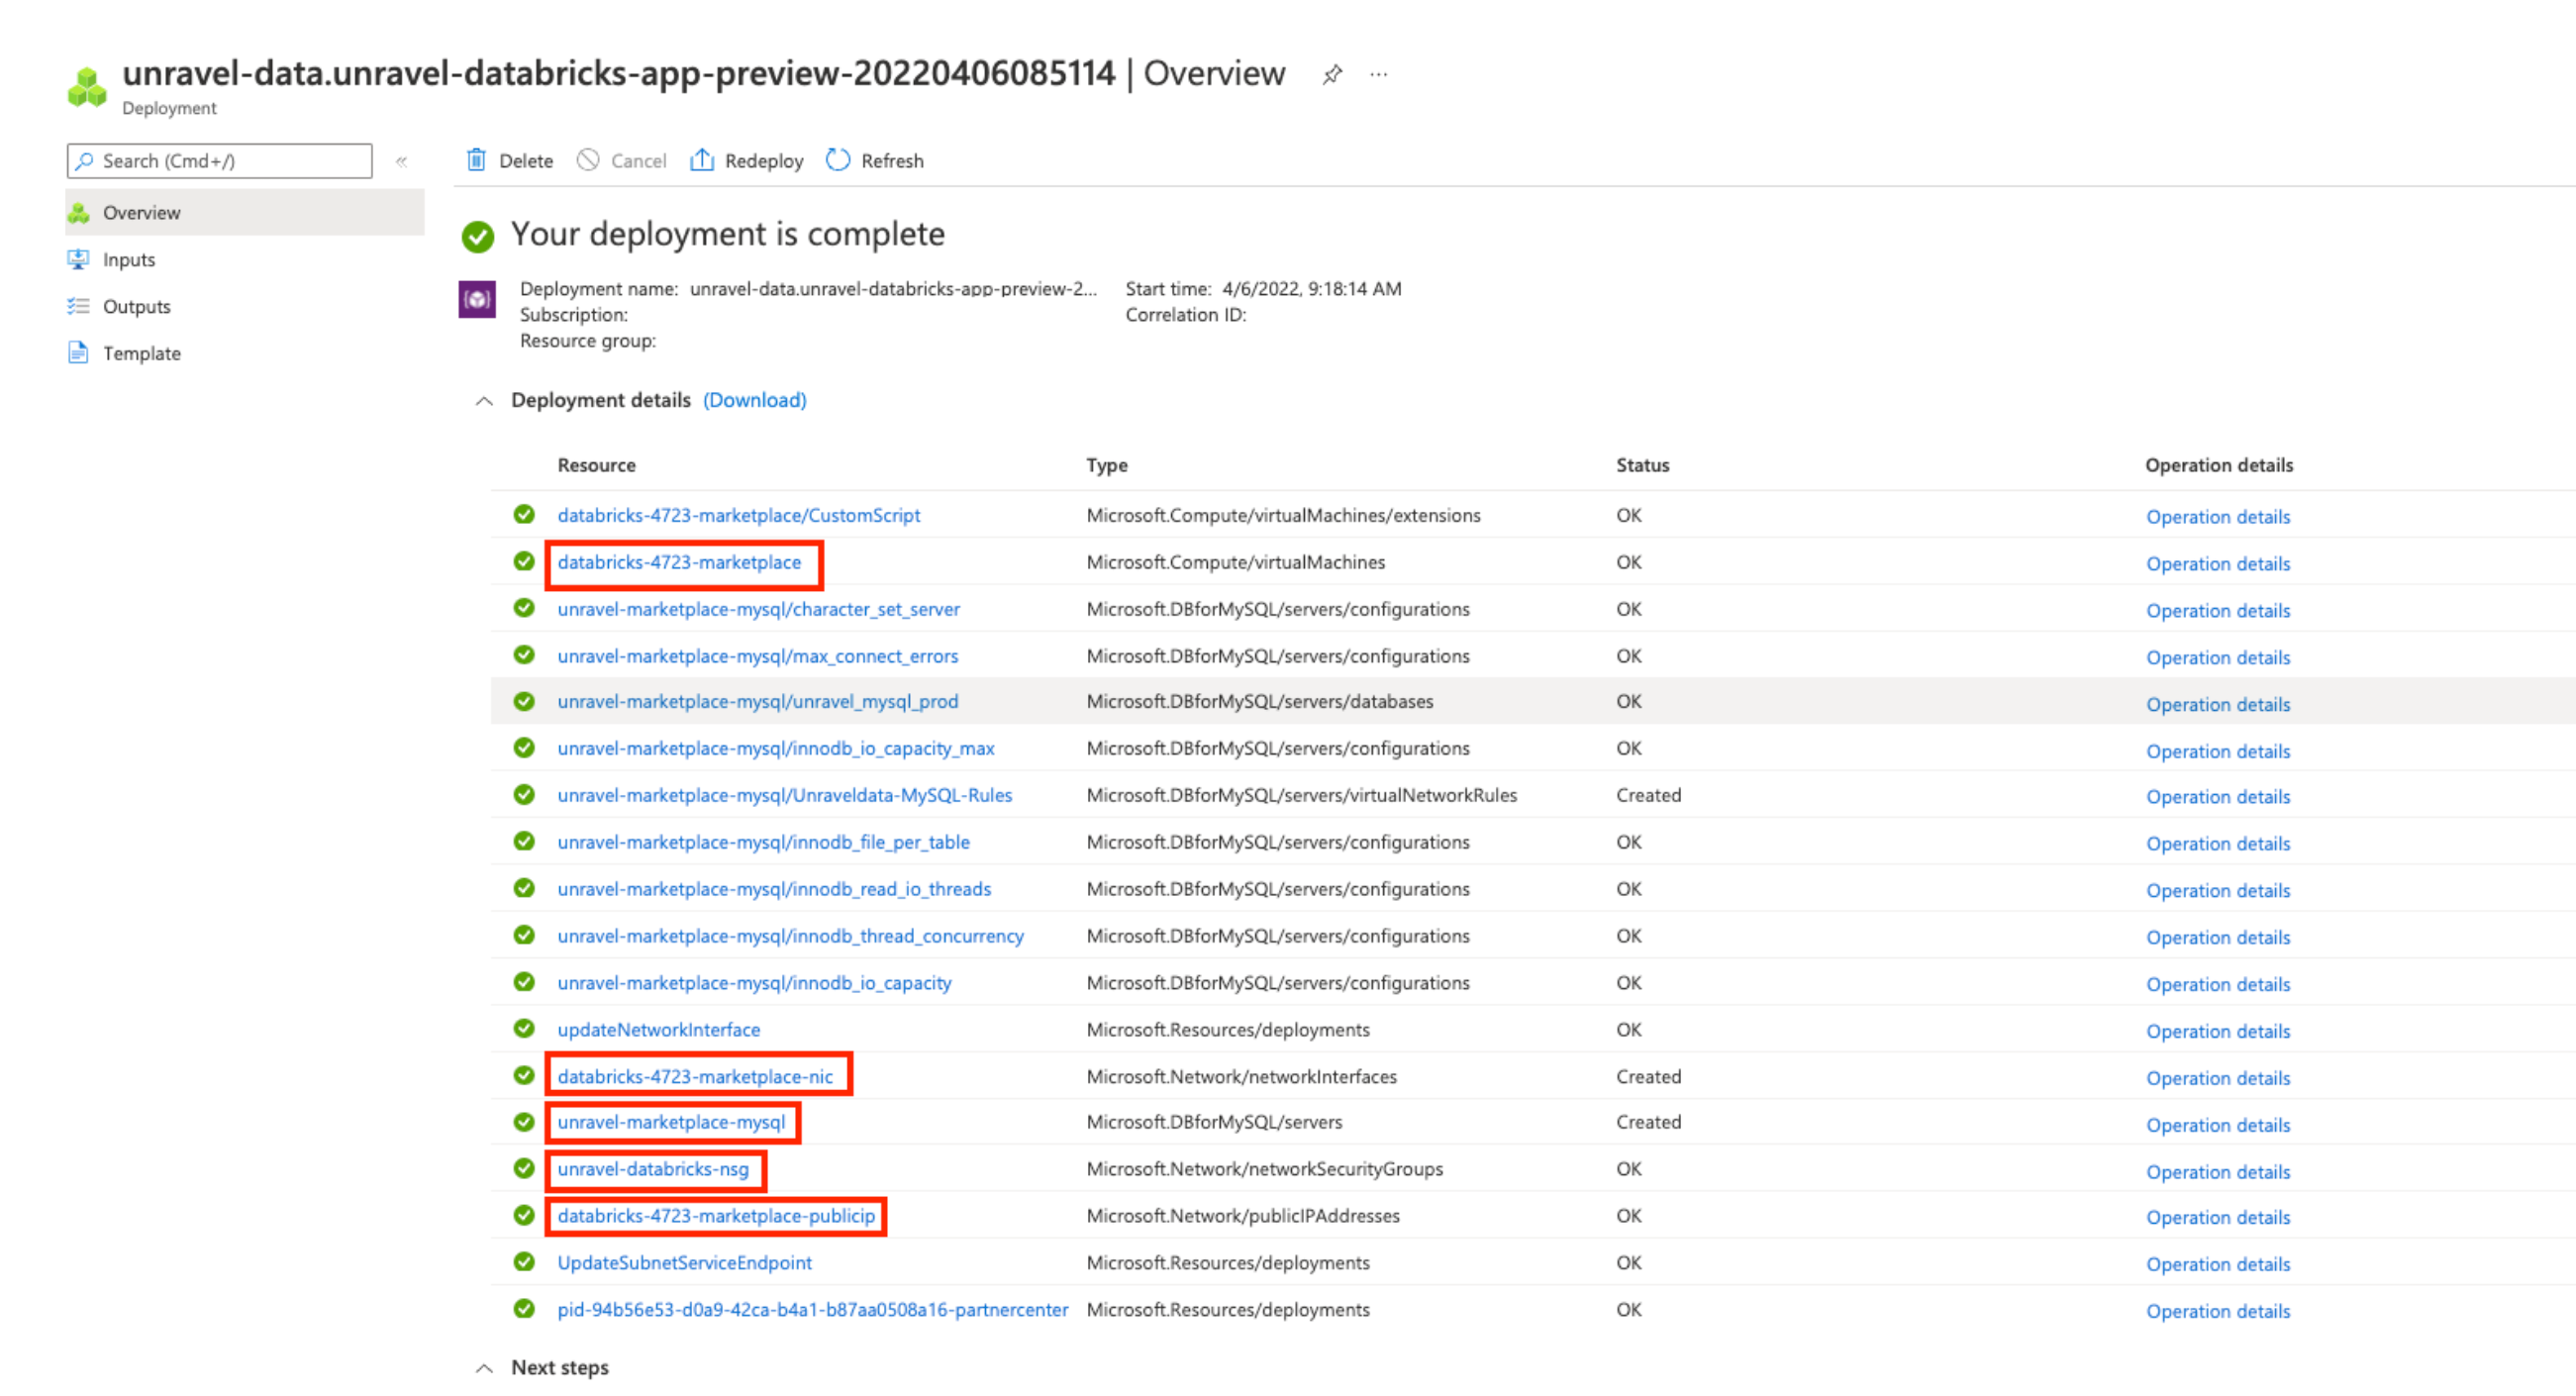Open databricks-4723-marketplace virtual machine resource
This screenshot has width=2576, height=1396.
coord(679,562)
